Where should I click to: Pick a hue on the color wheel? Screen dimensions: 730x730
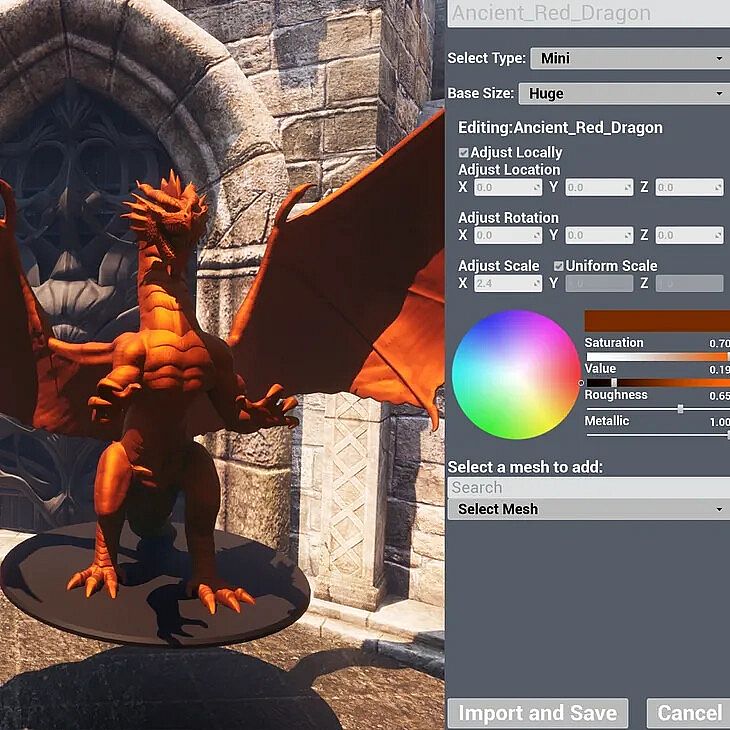click(516, 374)
